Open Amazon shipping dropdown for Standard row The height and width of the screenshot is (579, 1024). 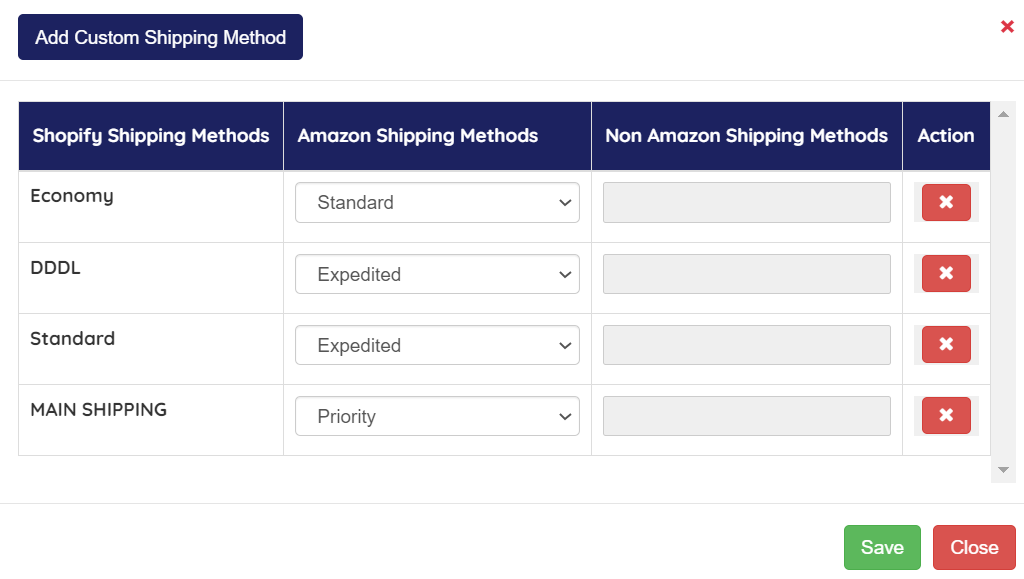pos(437,345)
